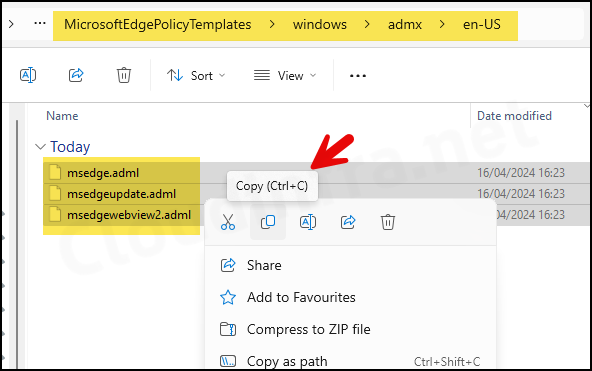Click the Delete trash icon in context menu

point(388,222)
